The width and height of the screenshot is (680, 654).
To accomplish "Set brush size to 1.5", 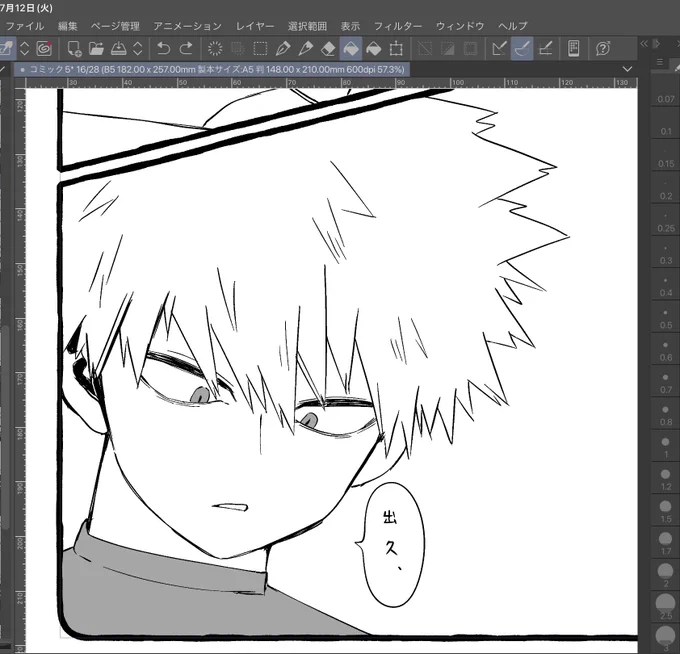I will 666,511.
